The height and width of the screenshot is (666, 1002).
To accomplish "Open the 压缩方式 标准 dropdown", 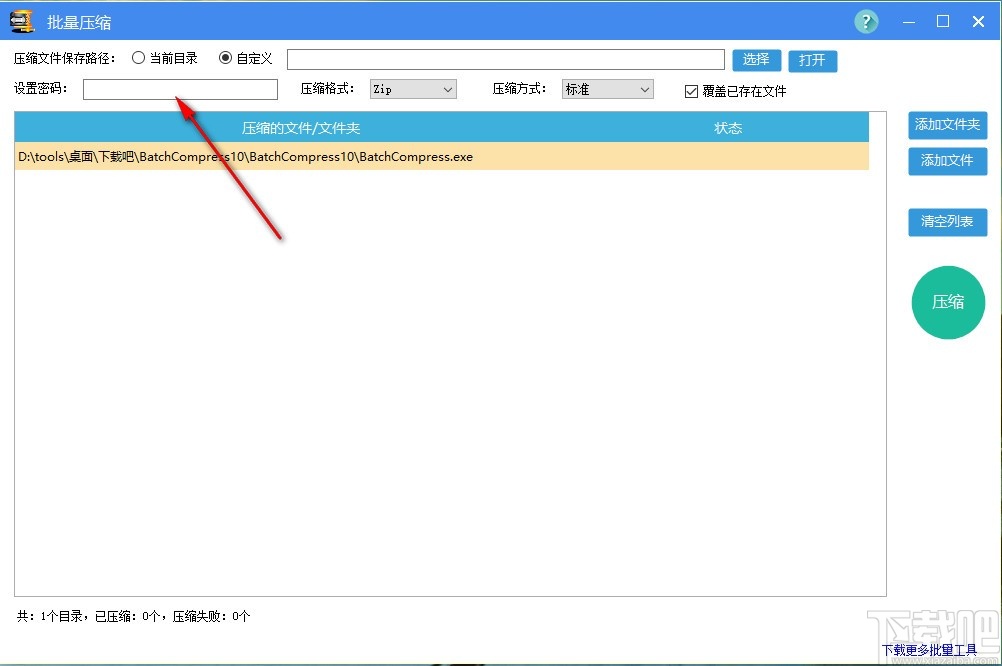I will coord(607,89).
